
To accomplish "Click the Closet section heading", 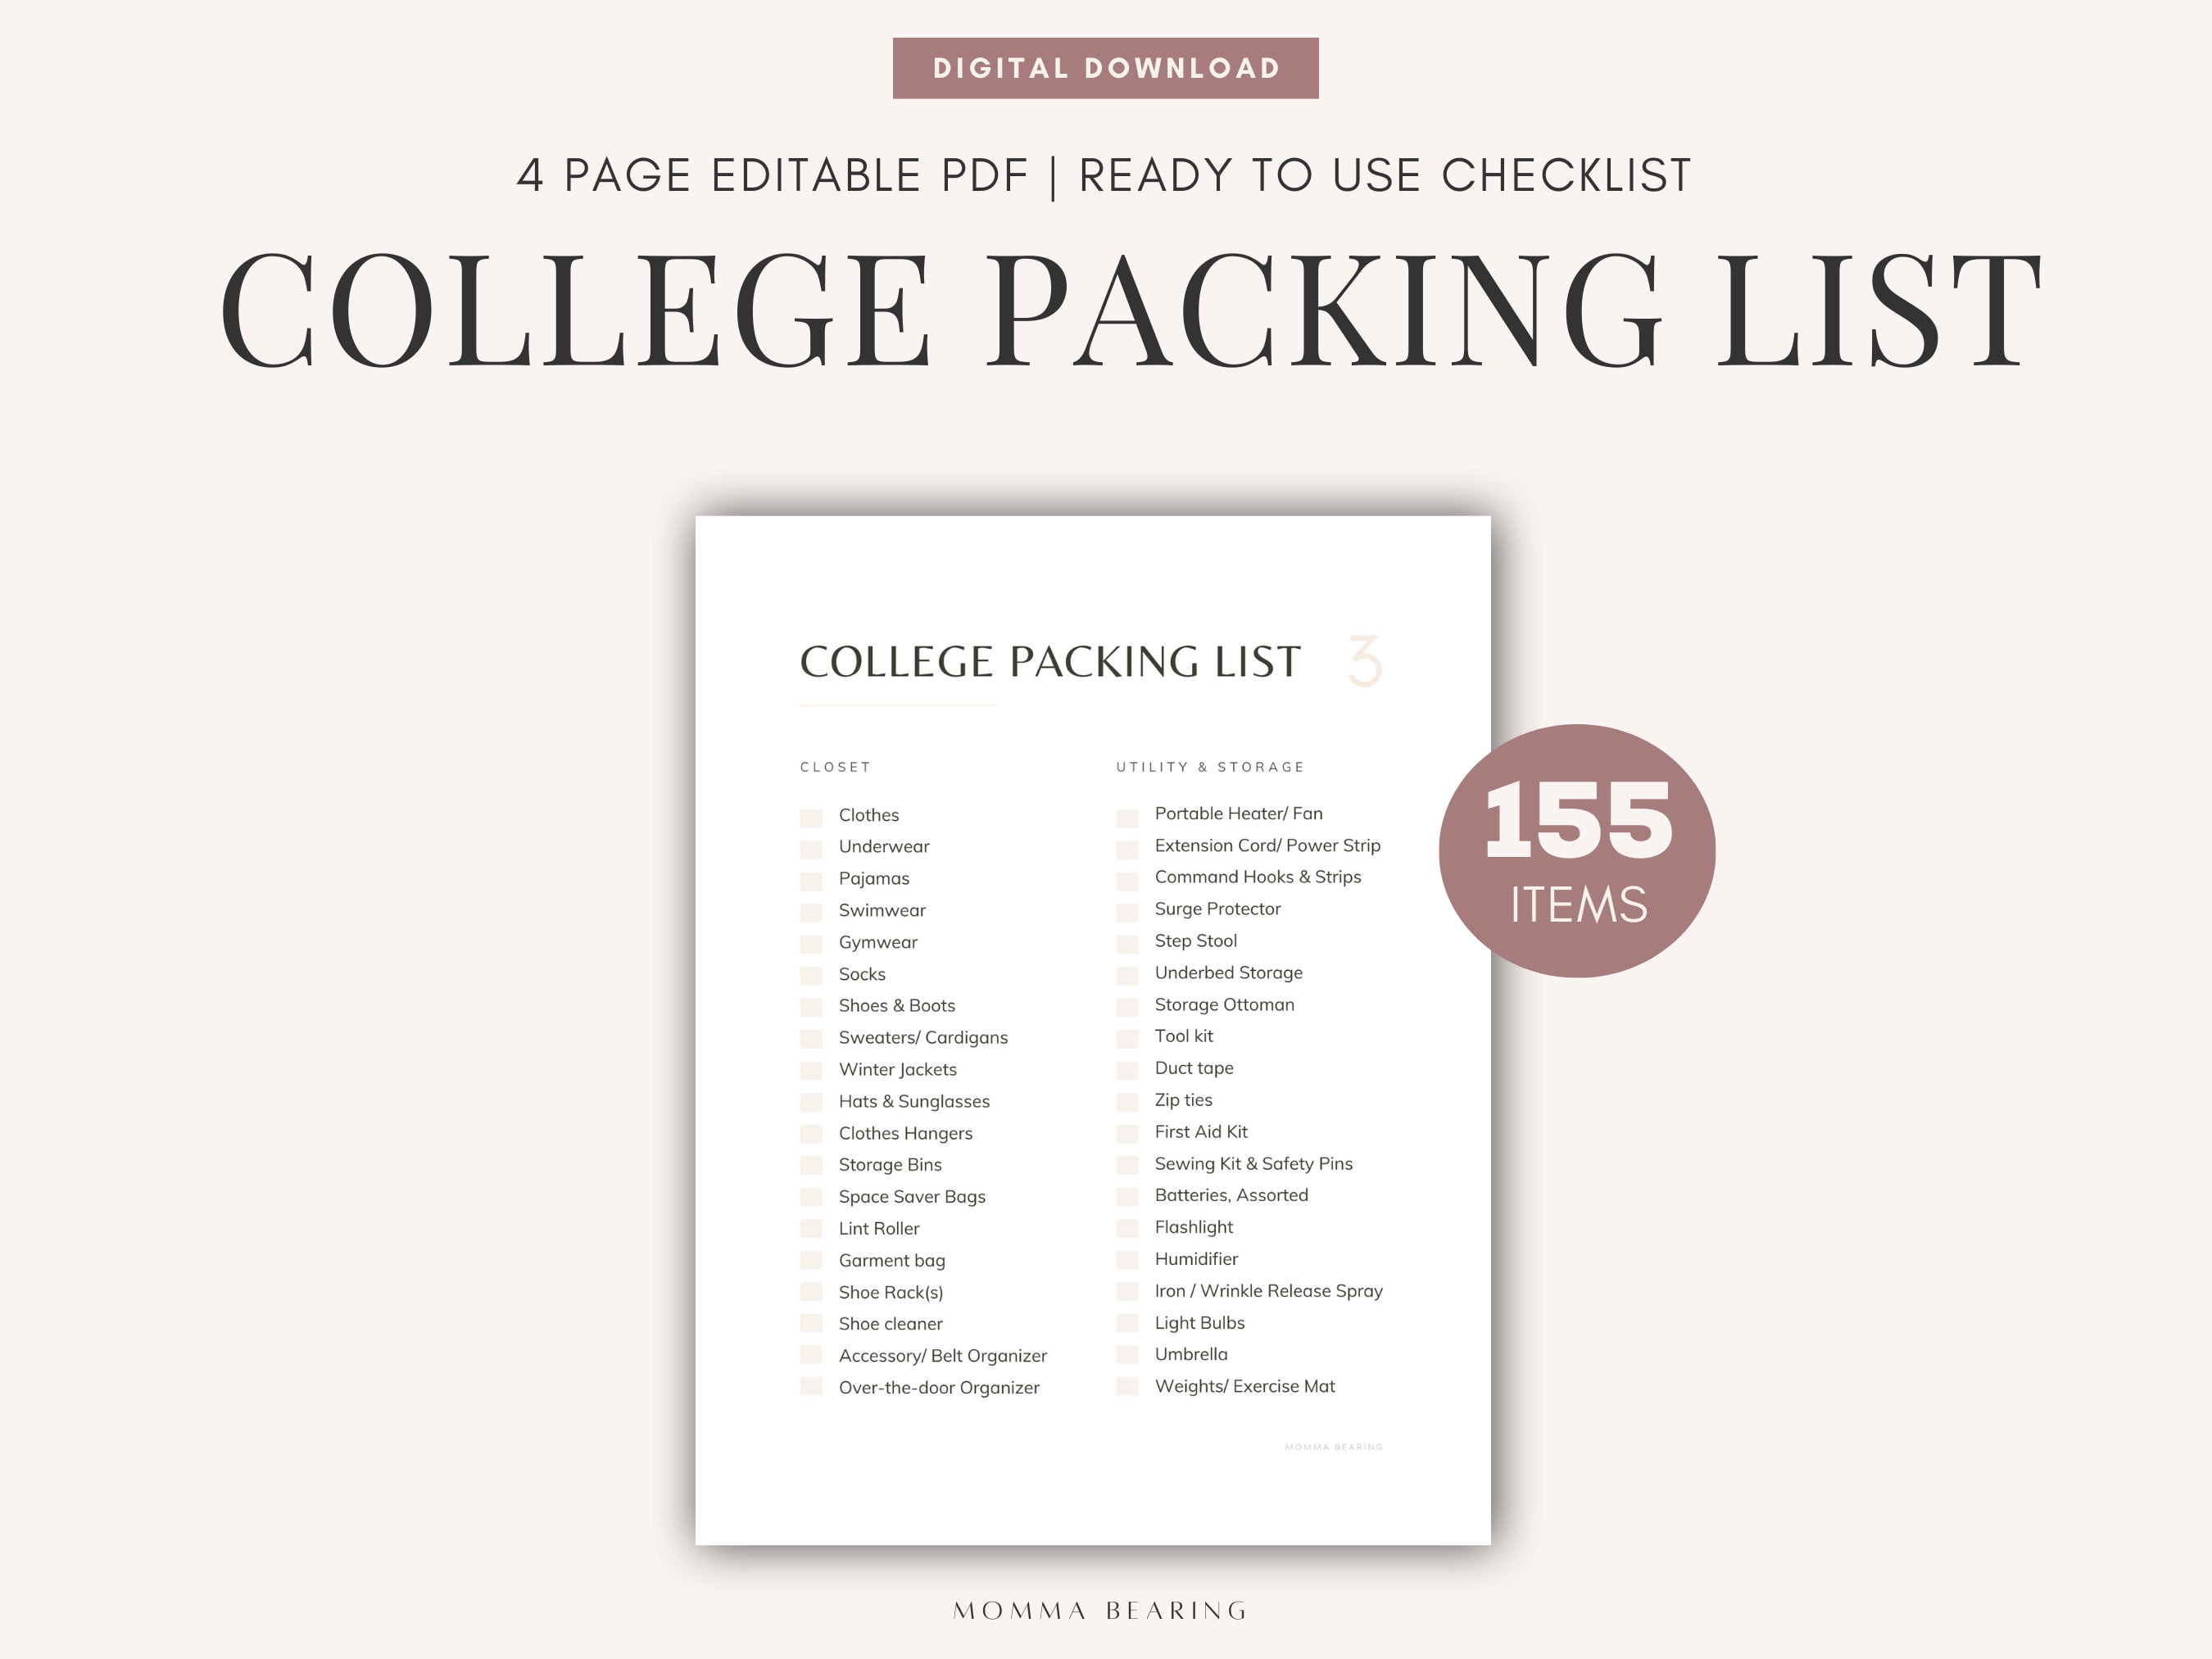I will click(x=835, y=767).
